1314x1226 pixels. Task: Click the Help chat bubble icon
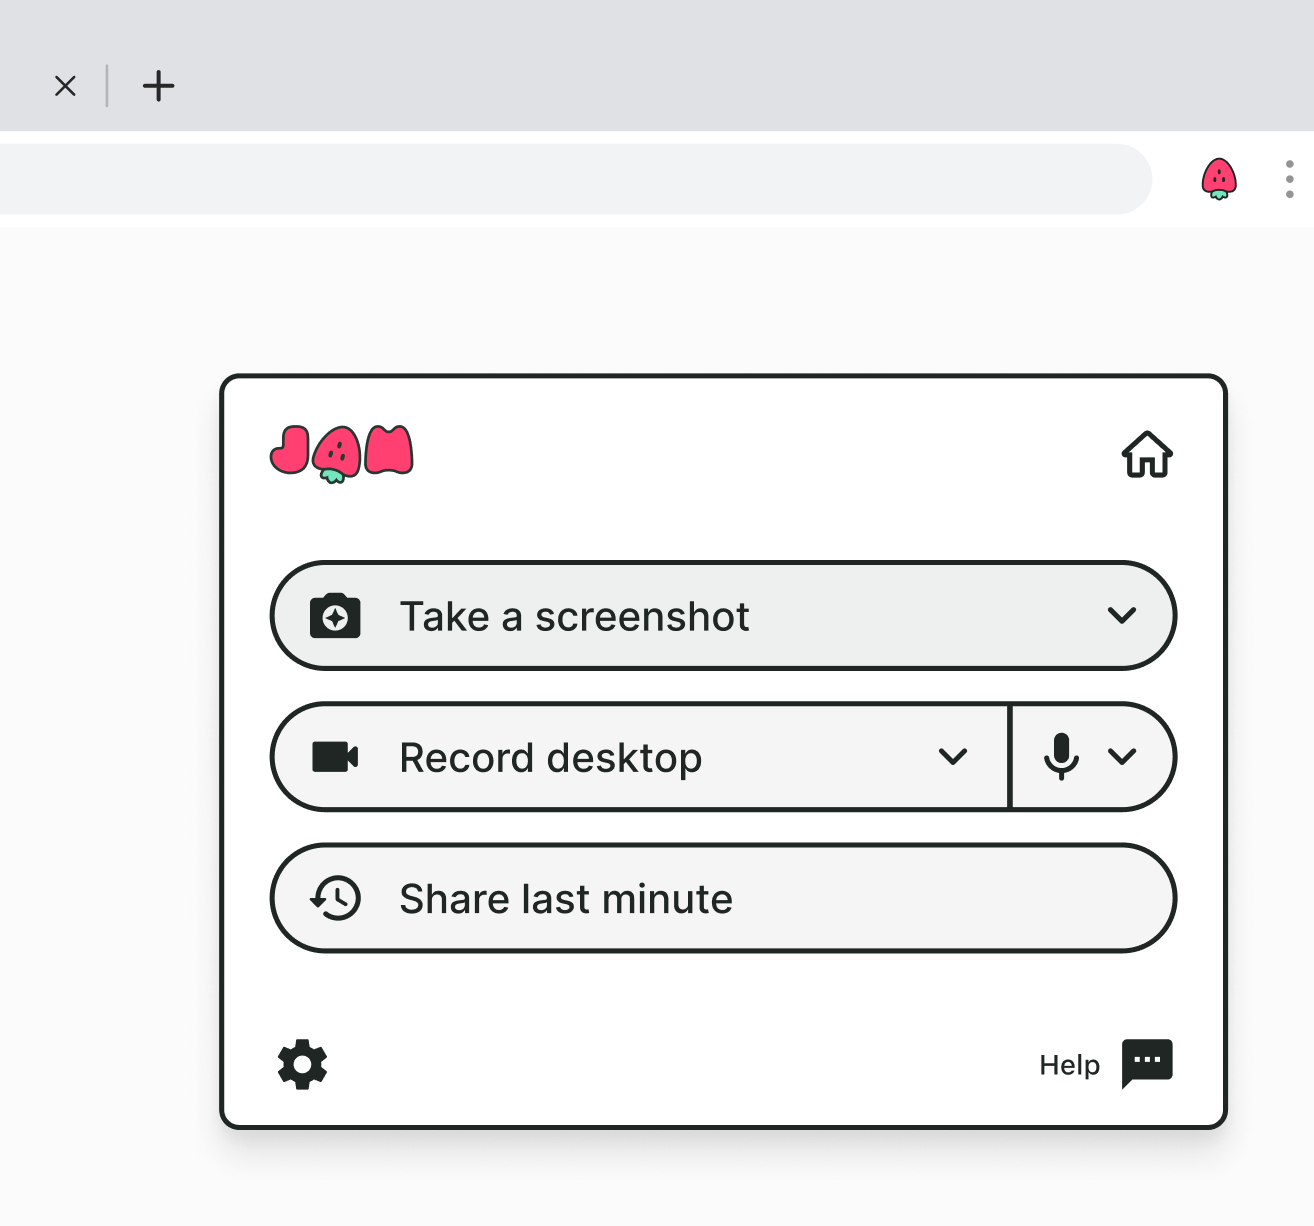click(x=1147, y=1063)
